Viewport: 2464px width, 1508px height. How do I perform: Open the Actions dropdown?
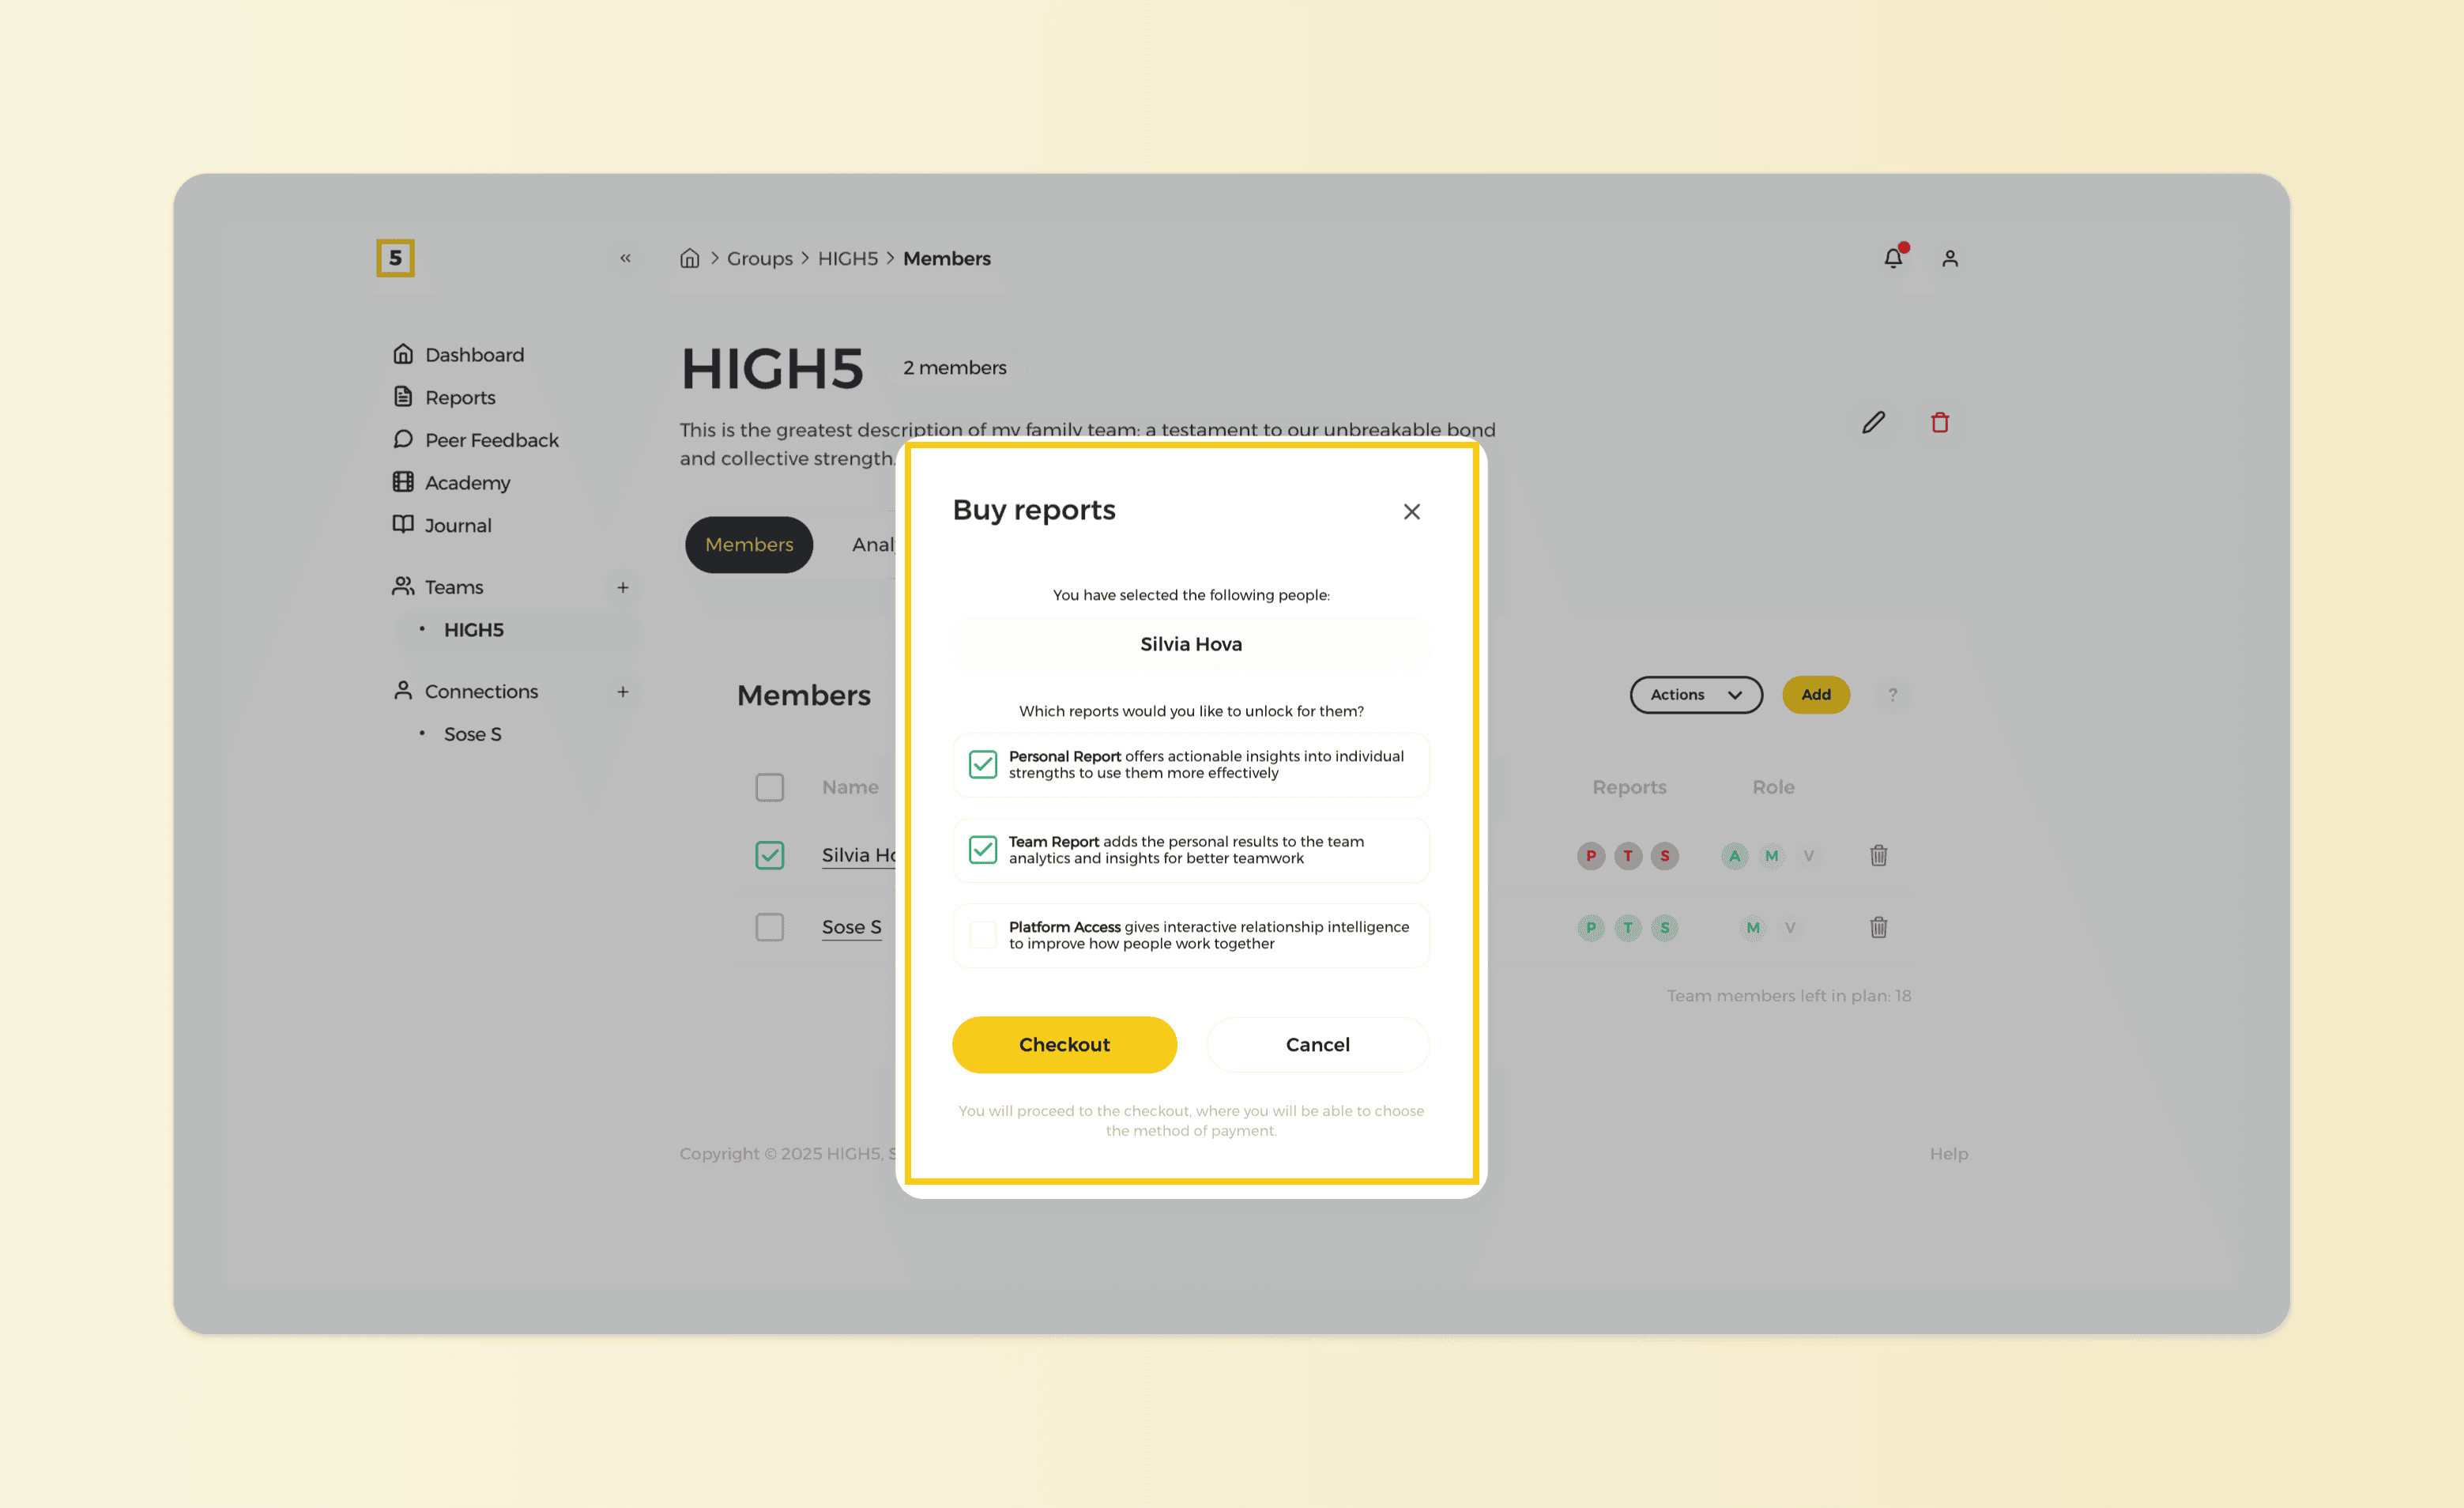(1695, 694)
